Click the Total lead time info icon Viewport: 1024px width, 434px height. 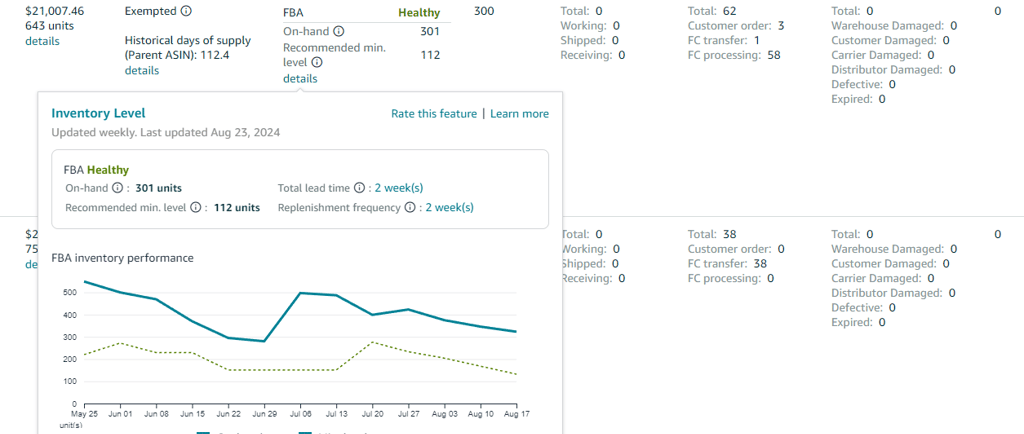coord(359,187)
